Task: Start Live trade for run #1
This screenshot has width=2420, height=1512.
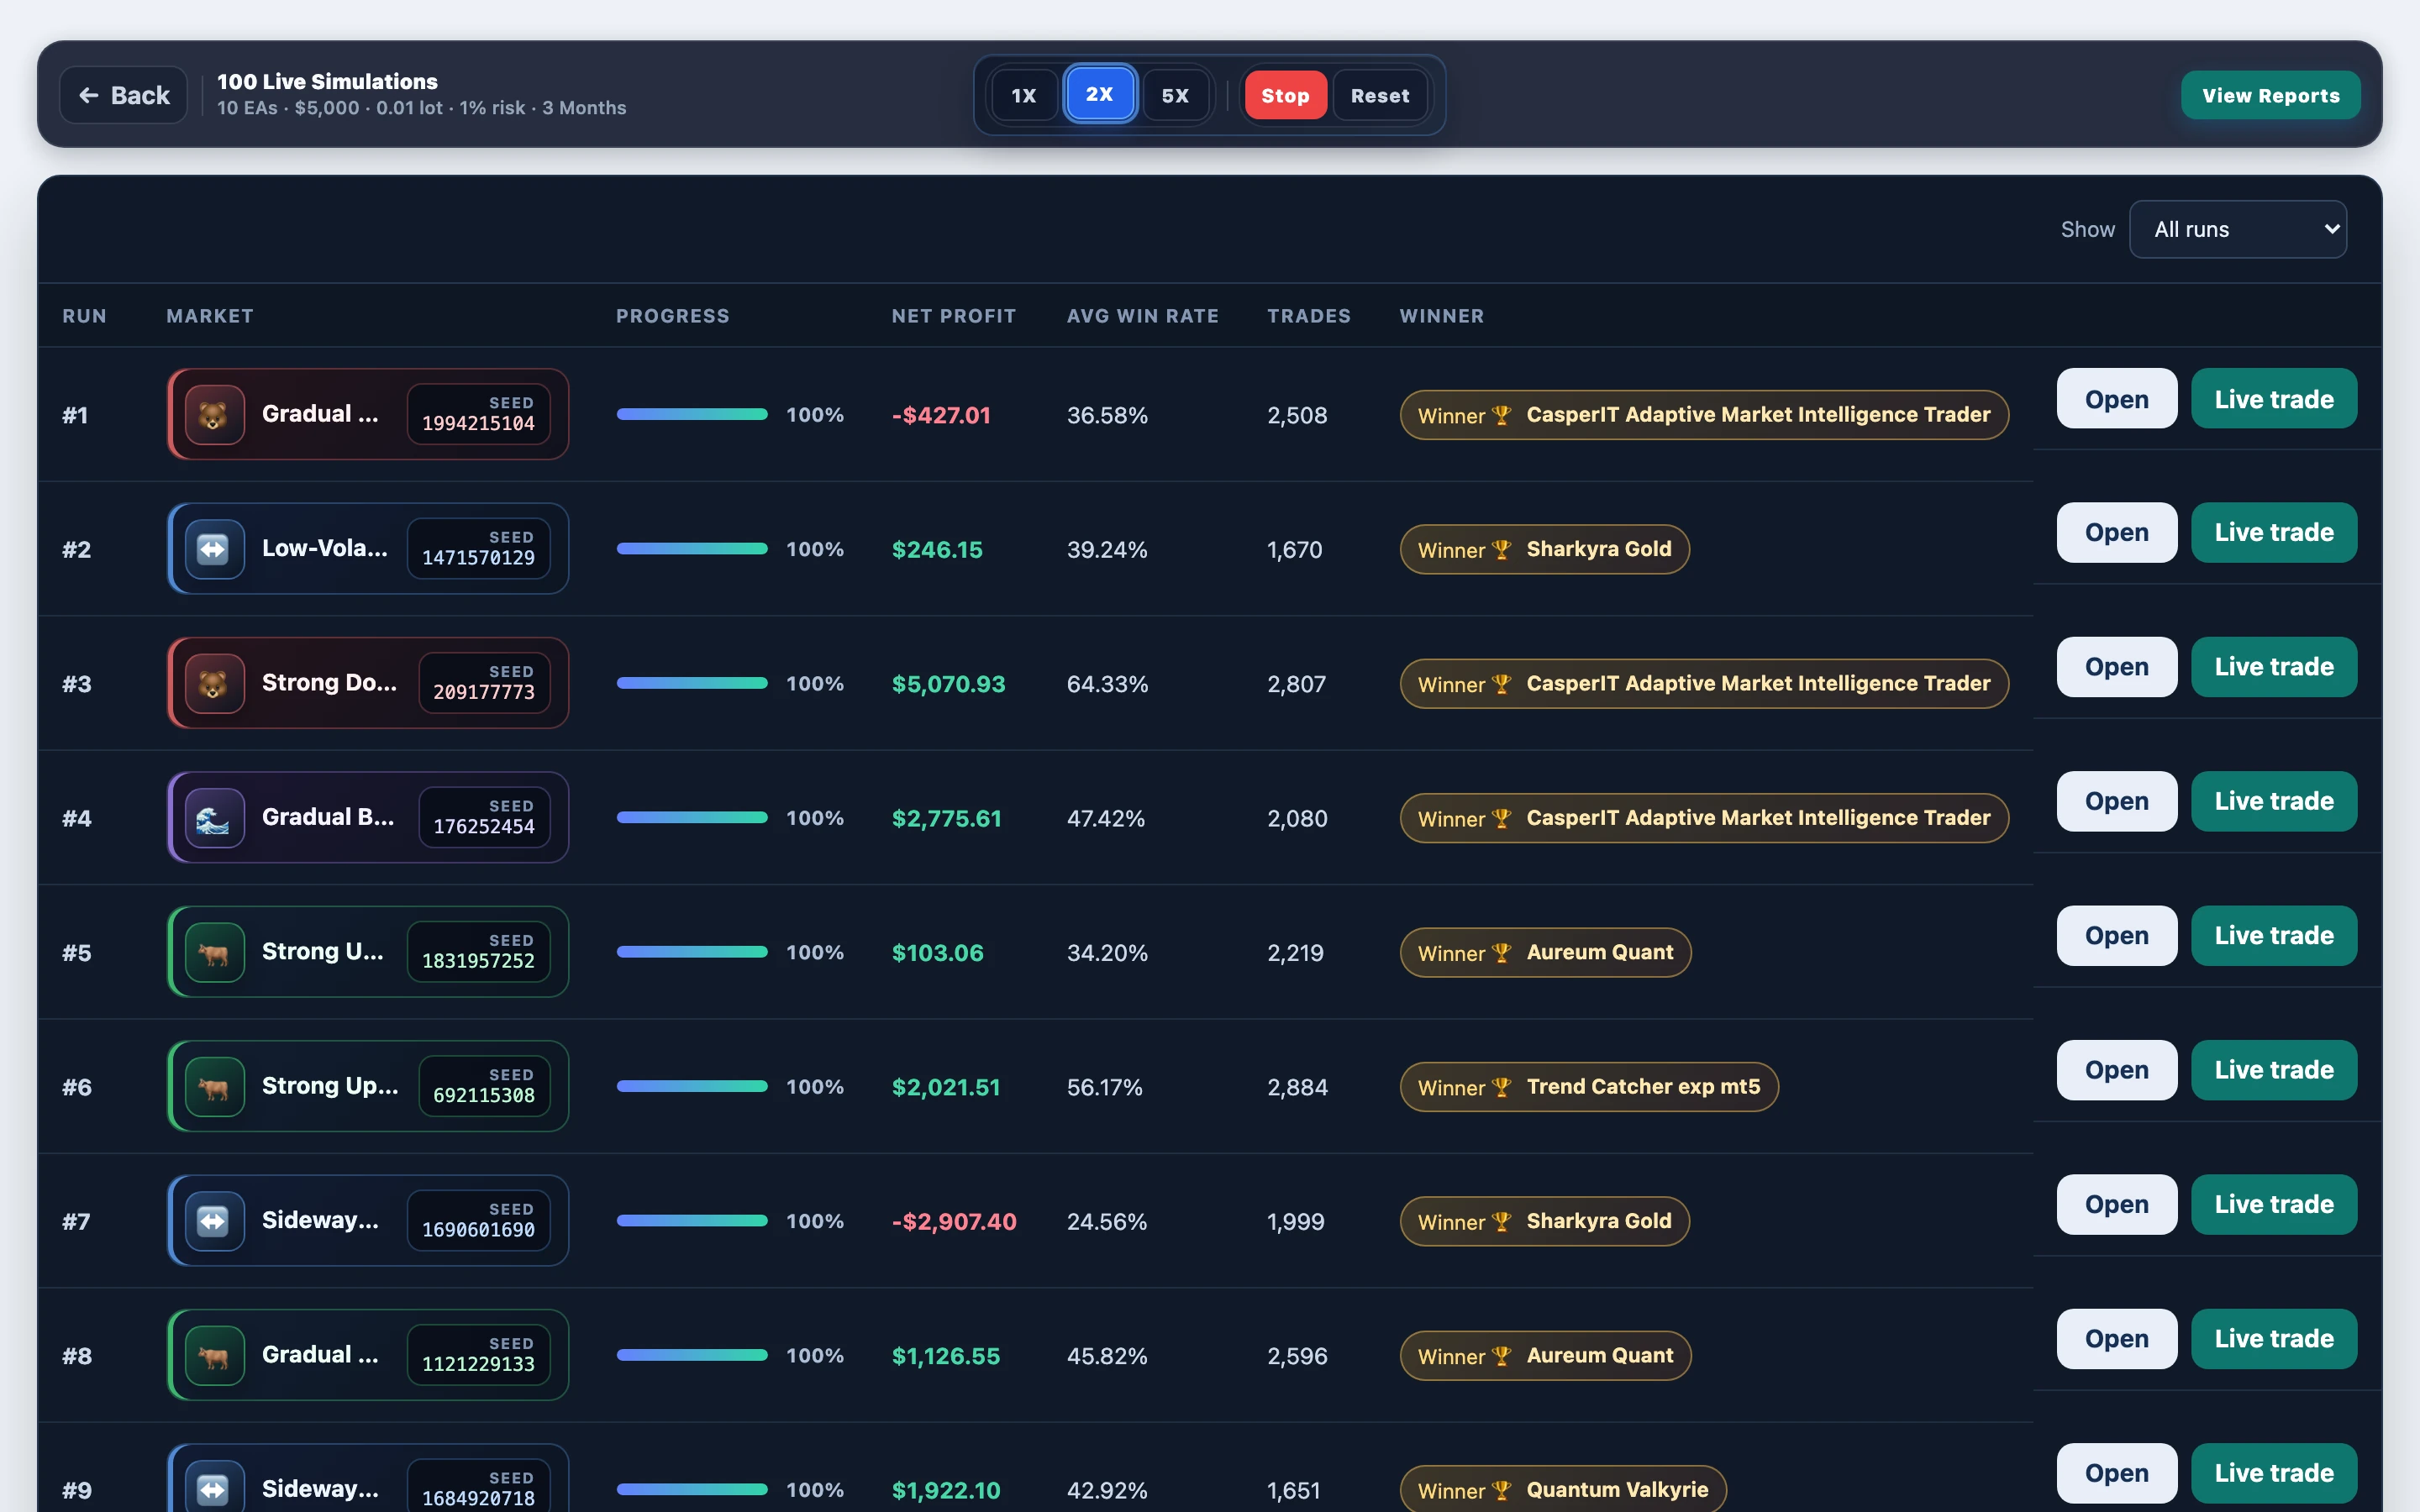Action: [x=2274, y=399]
